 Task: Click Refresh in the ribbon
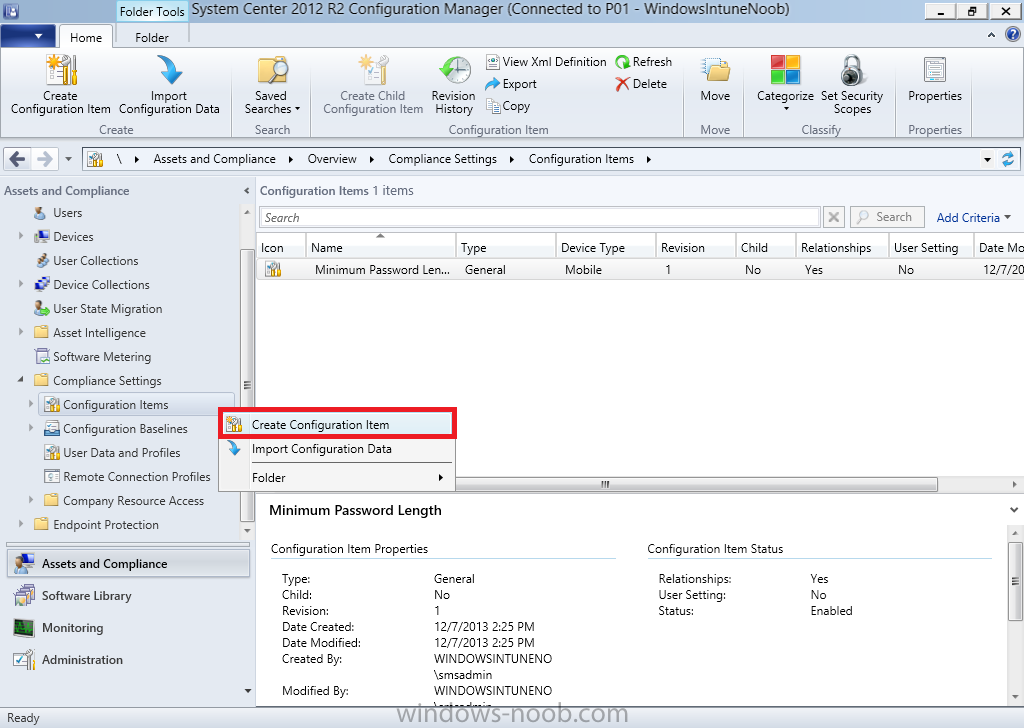click(644, 62)
